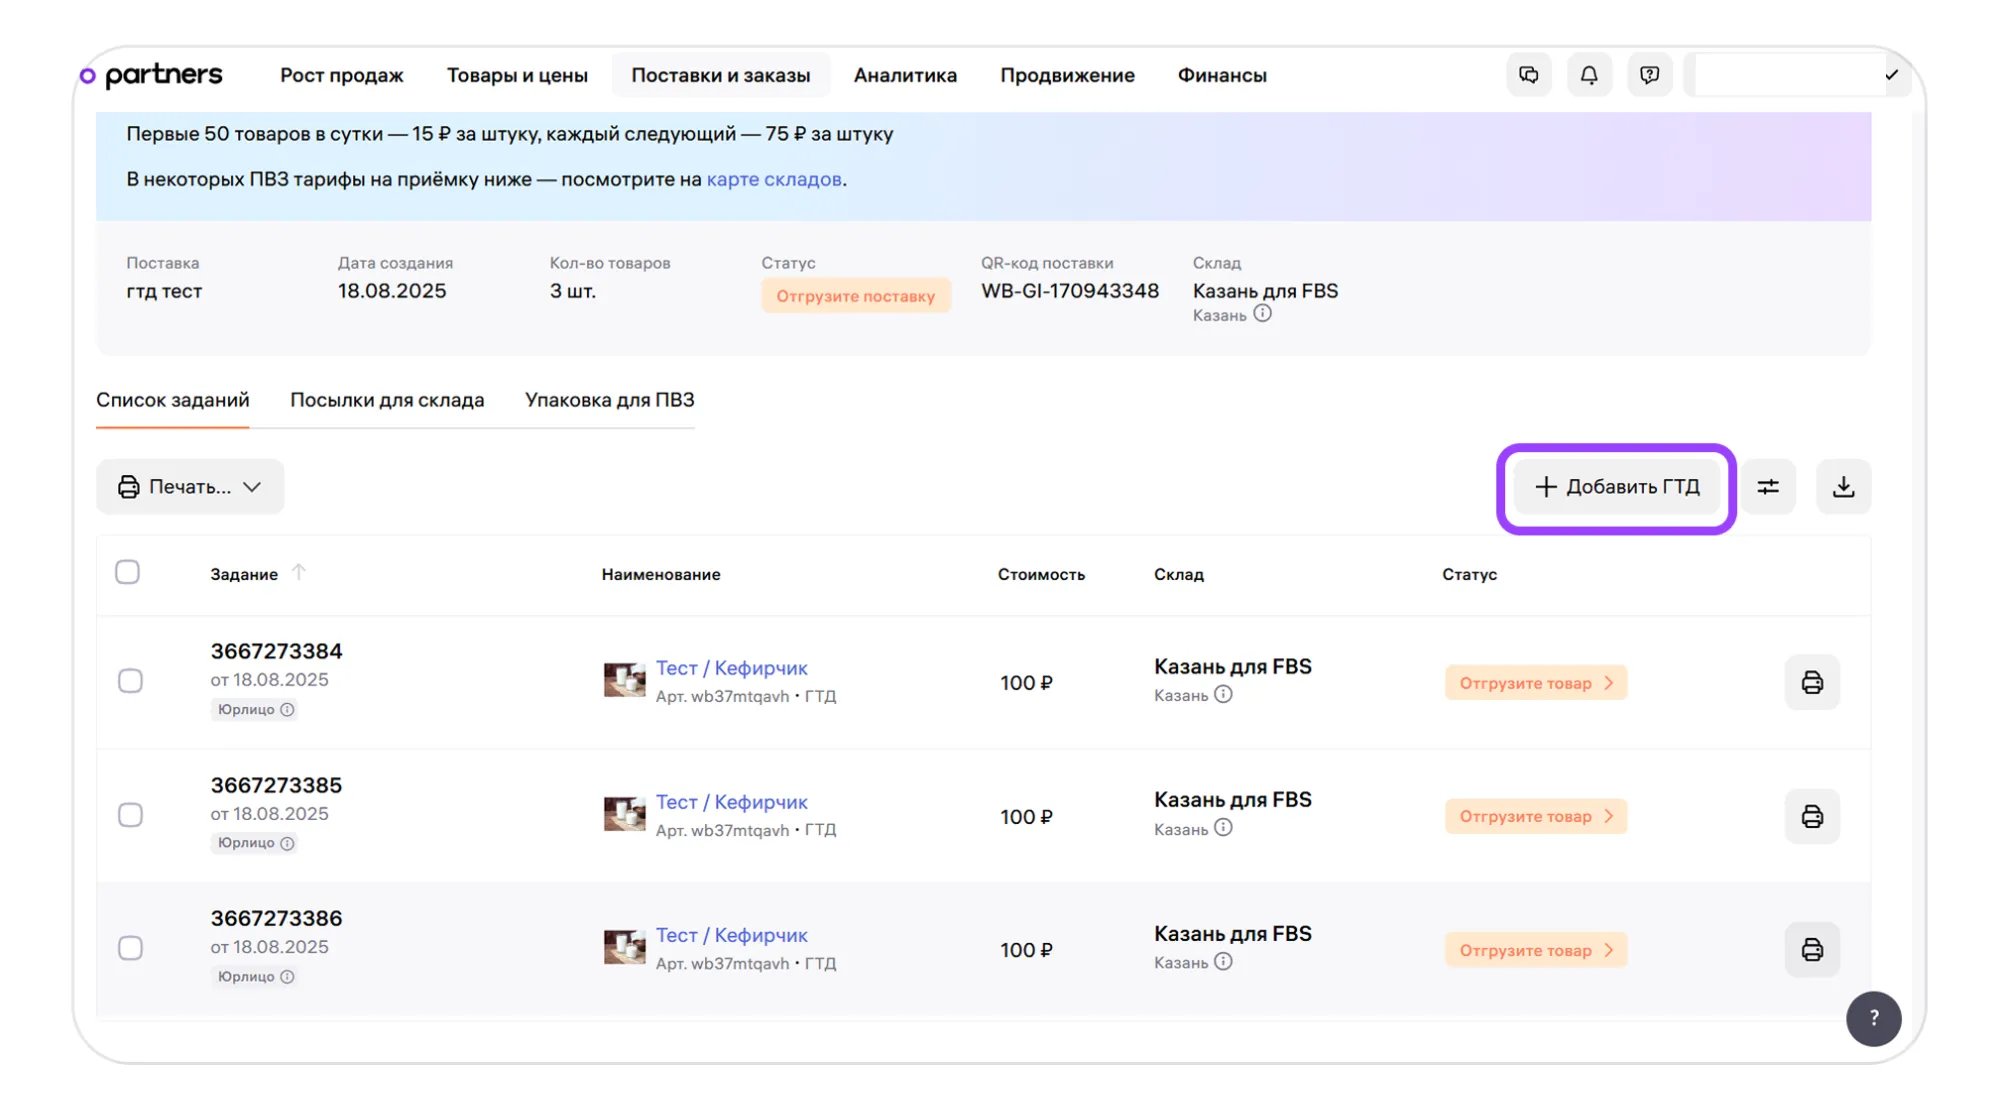The width and height of the screenshot is (1999, 1110).
Task: Open the account selector dropdown in header
Action: pos(1798,75)
